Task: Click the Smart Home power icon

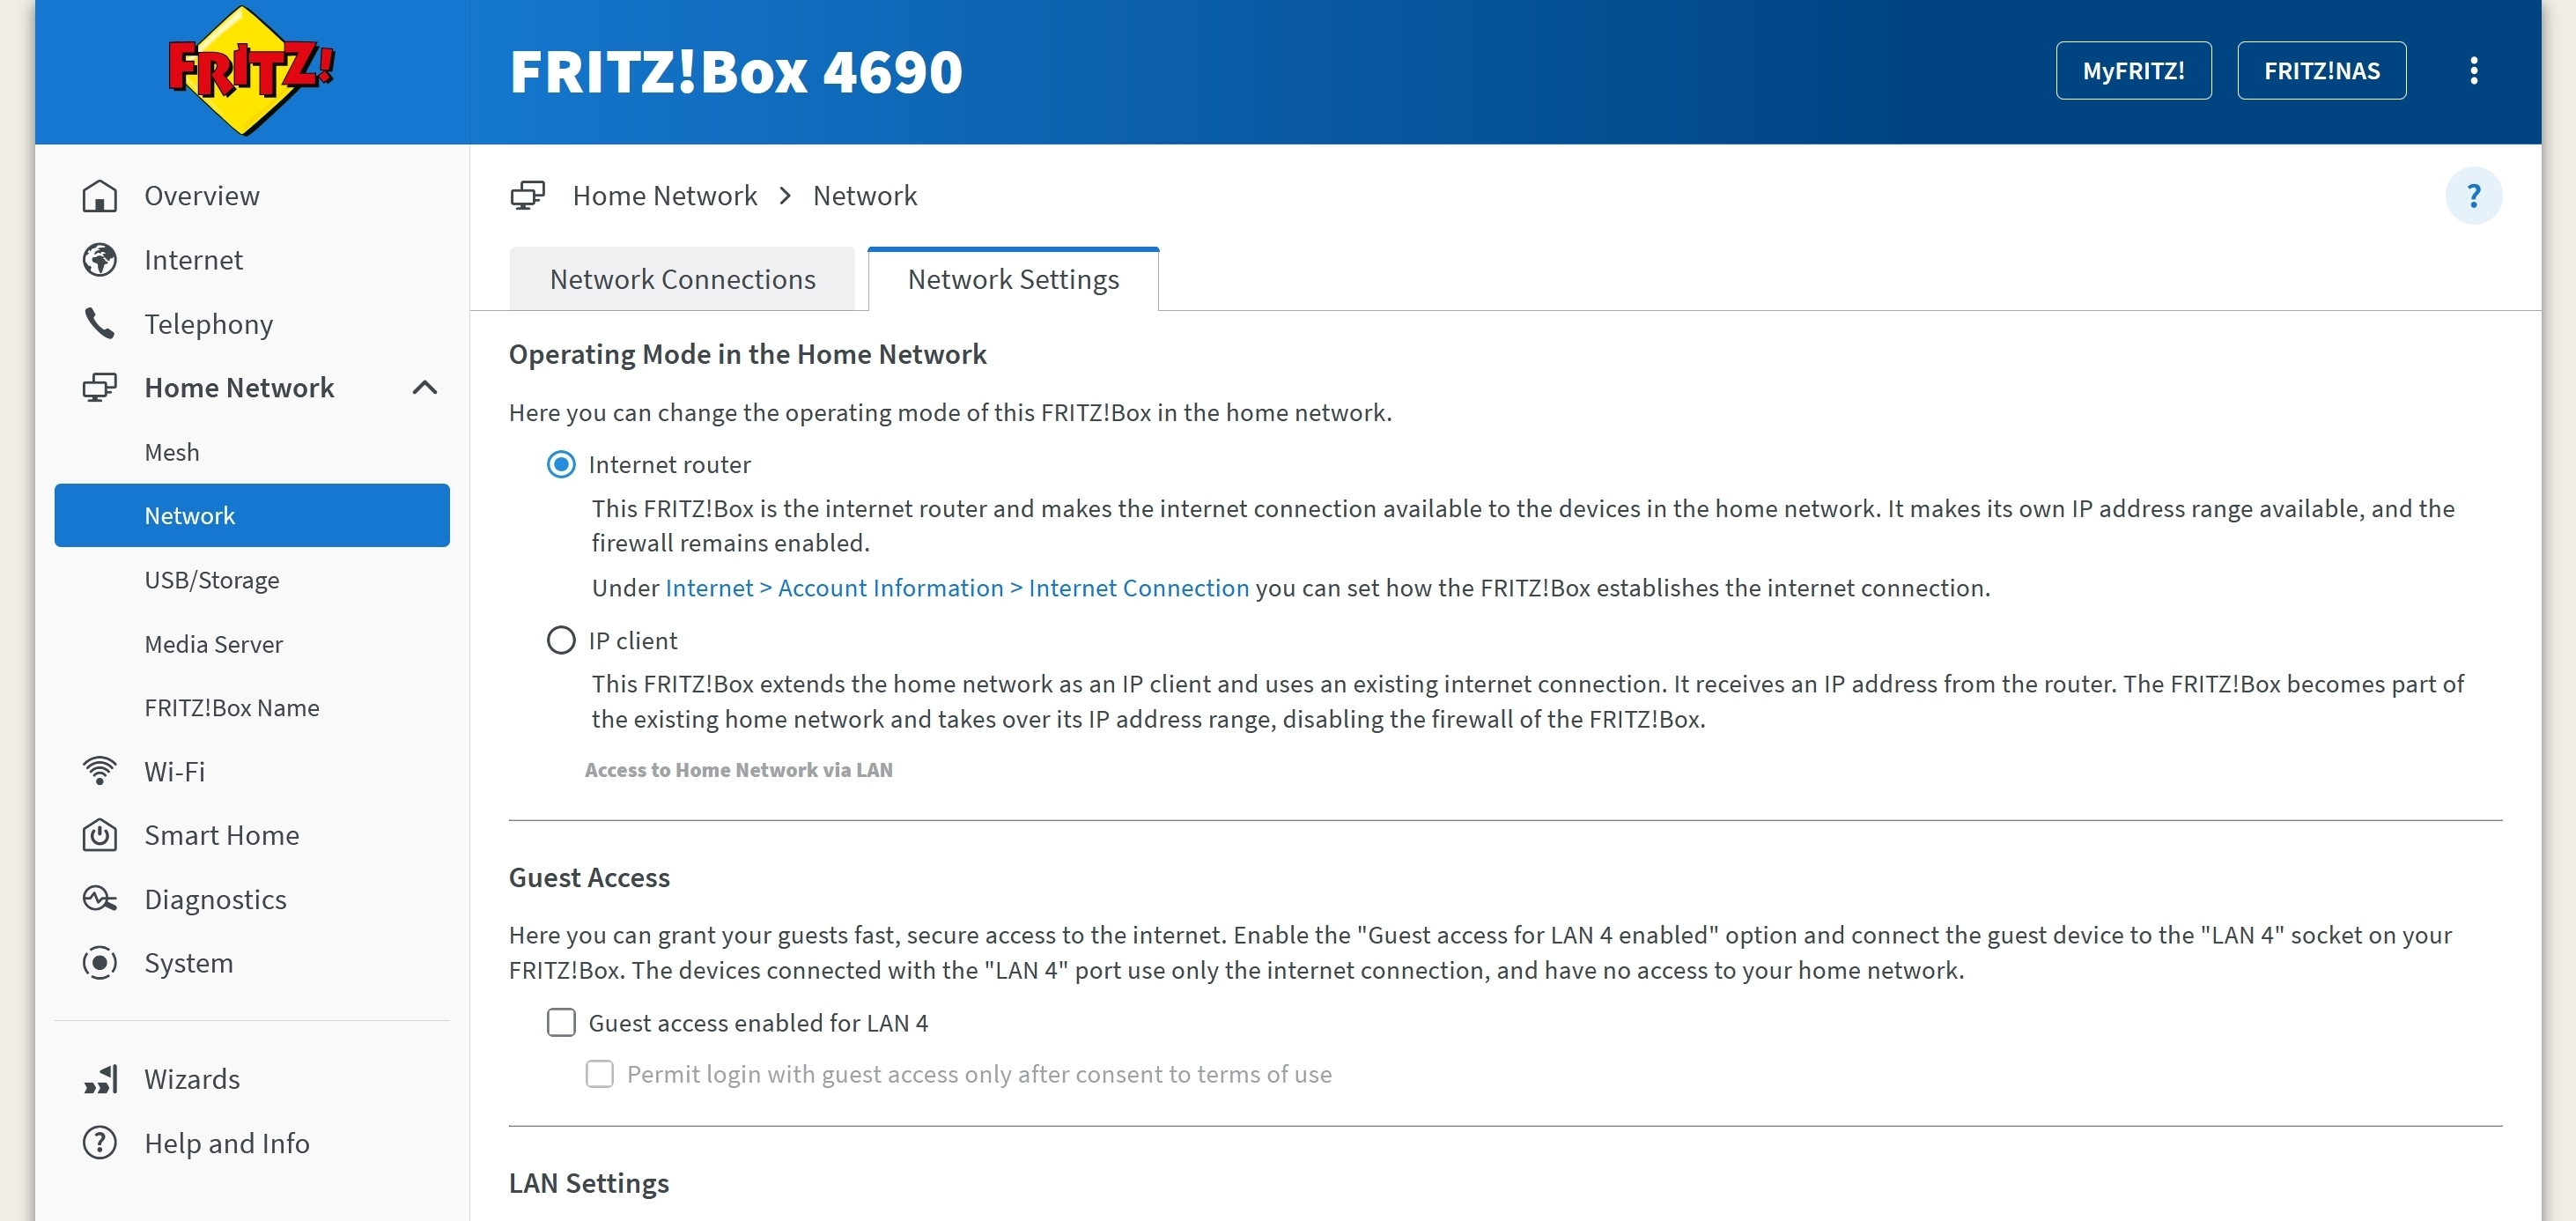Action: (99, 835)
